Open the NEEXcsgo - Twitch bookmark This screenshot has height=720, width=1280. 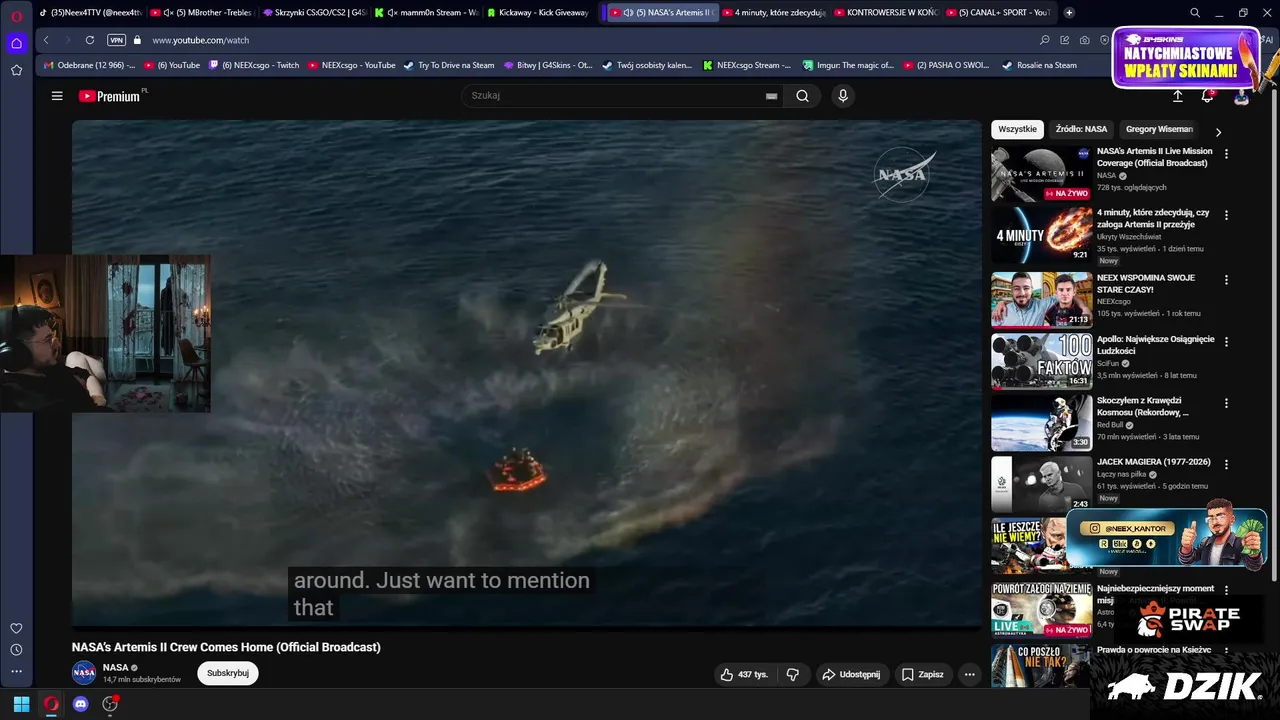pos(254,65)
